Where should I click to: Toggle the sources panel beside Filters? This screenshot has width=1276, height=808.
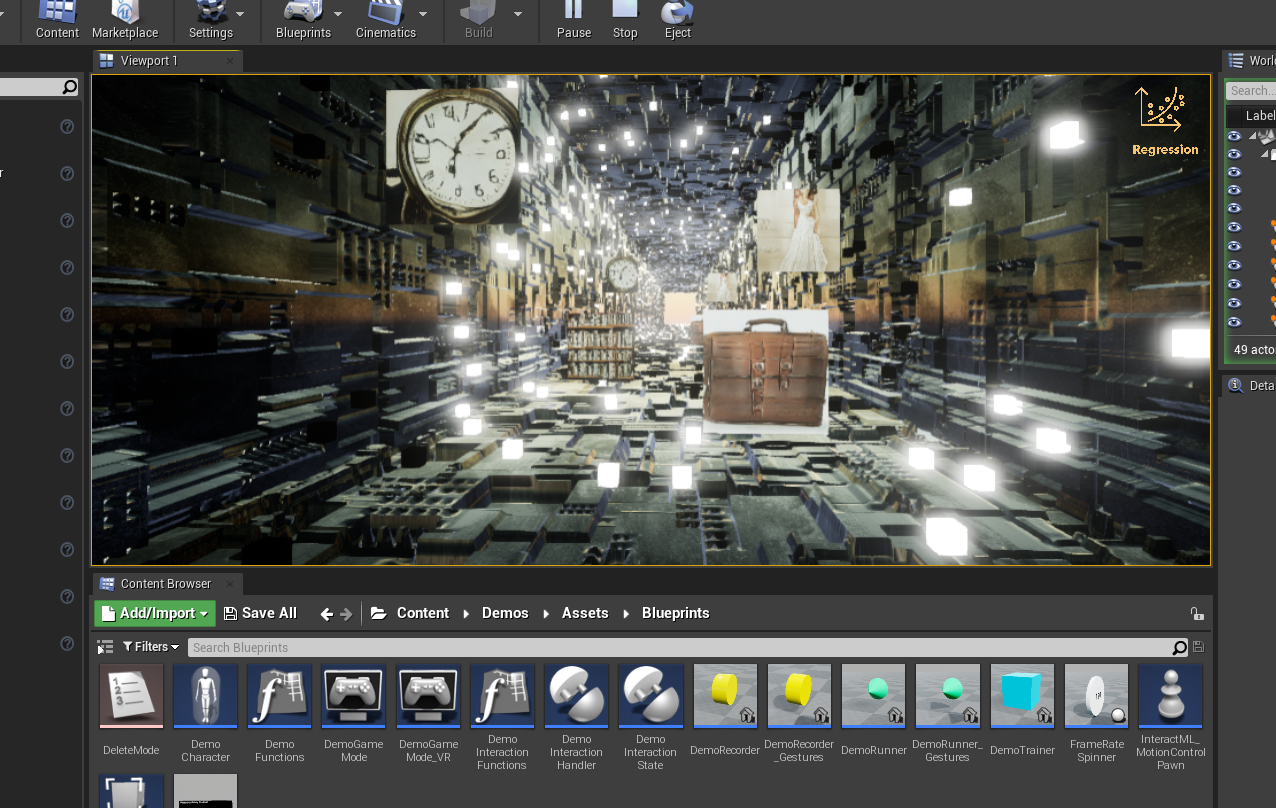pyautogui.click(x=105, y=648)
